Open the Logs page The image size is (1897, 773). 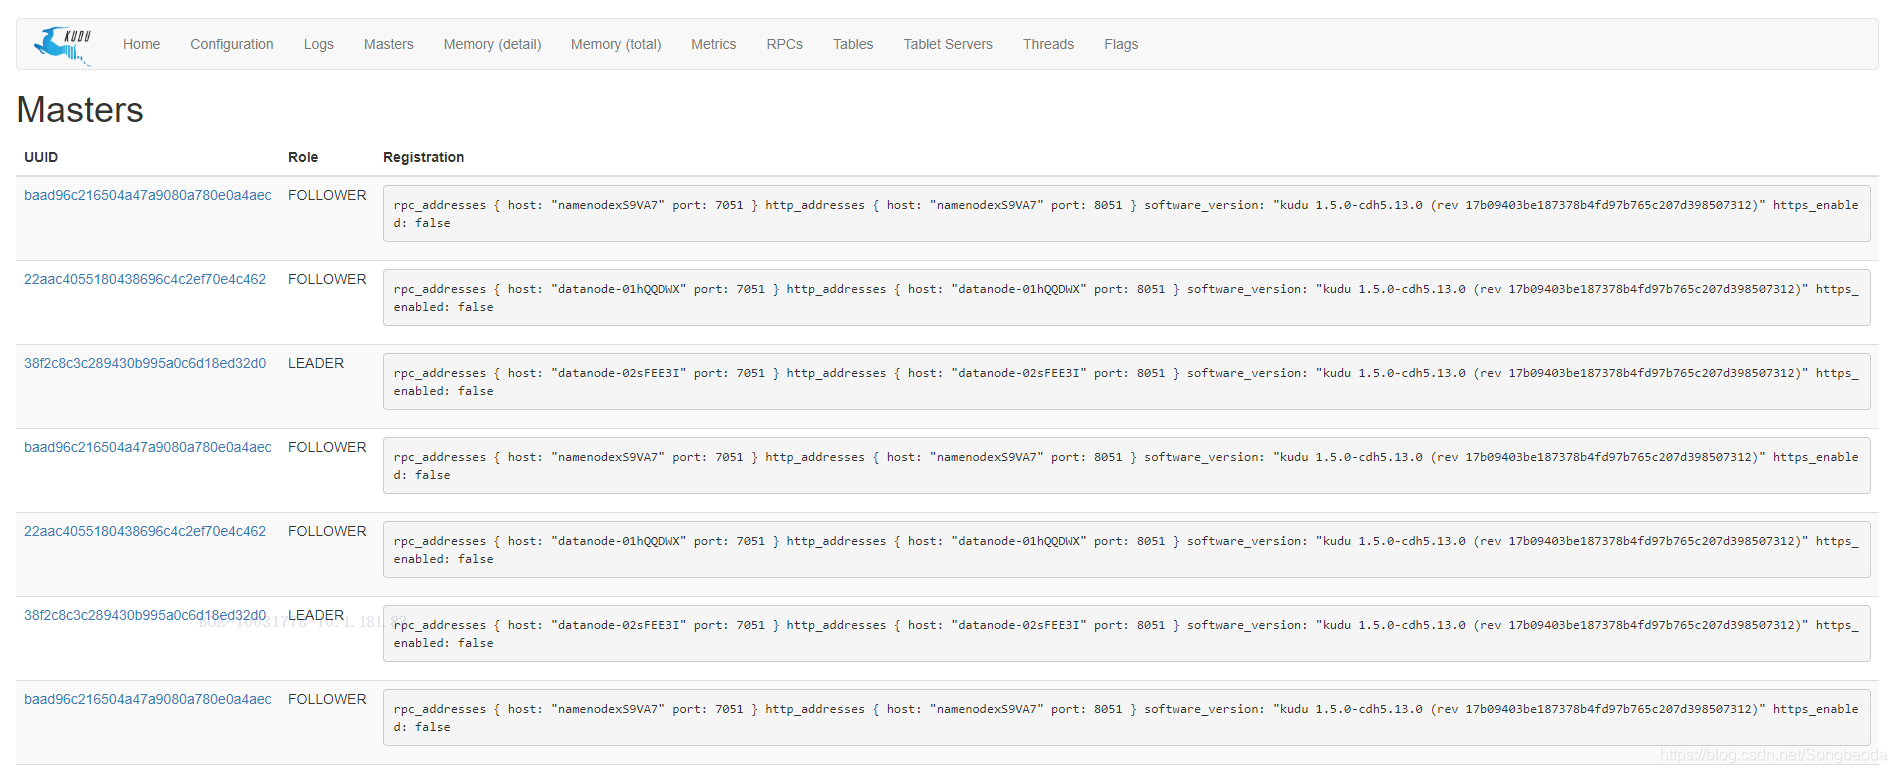[x=318, y=44]
